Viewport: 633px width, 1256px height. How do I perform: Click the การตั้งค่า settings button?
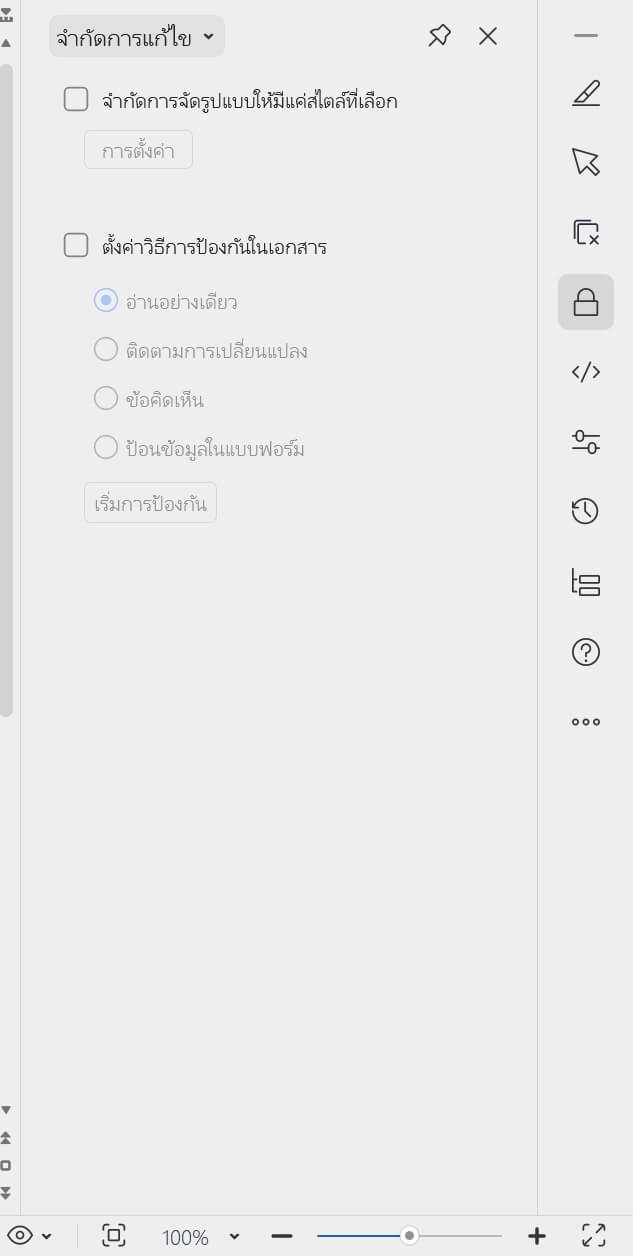(x=138, y=150)
